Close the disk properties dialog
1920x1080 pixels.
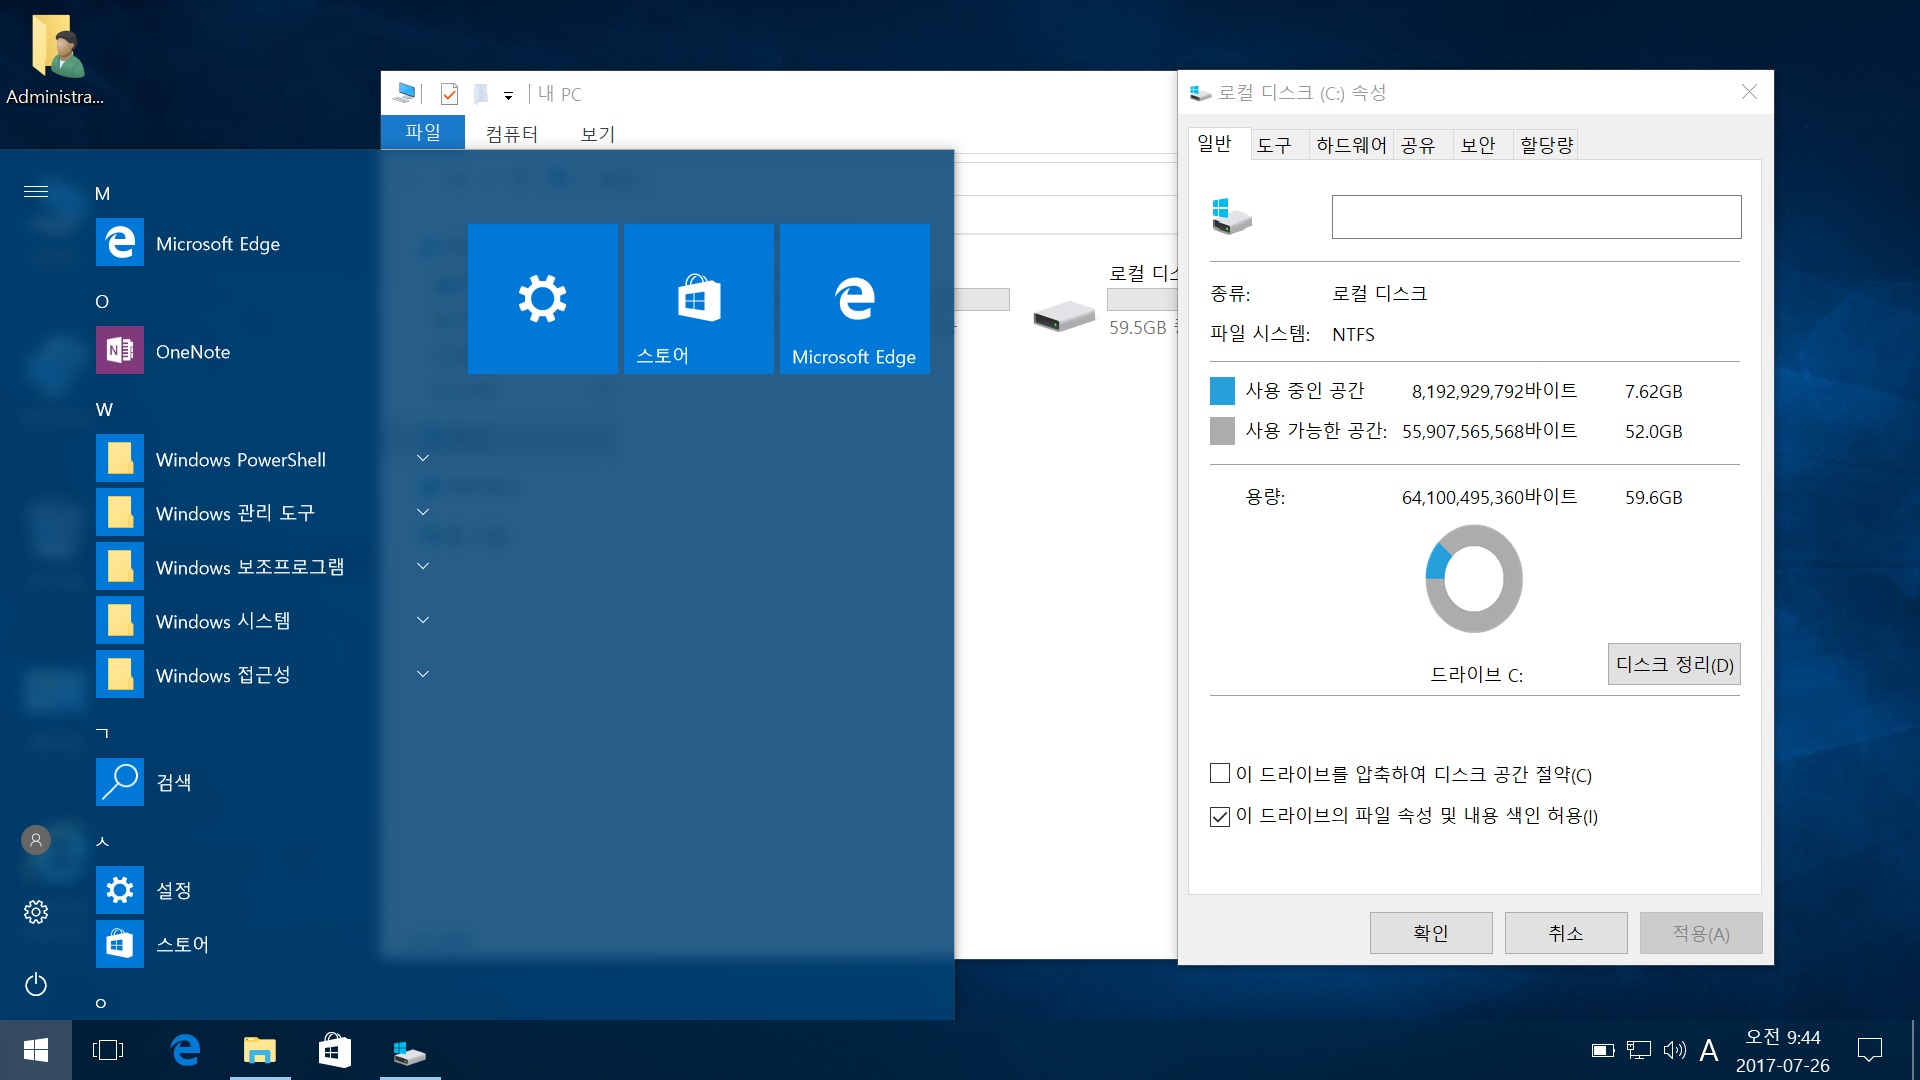(x=1749, y=92)
